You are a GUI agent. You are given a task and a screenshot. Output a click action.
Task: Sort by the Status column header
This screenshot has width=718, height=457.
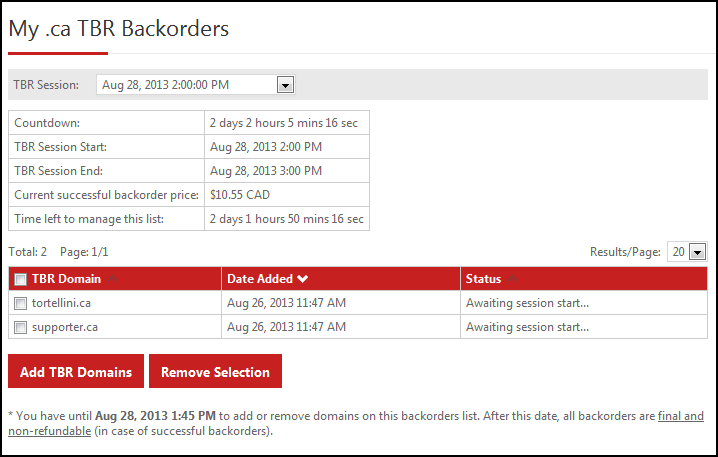(483, 279)
